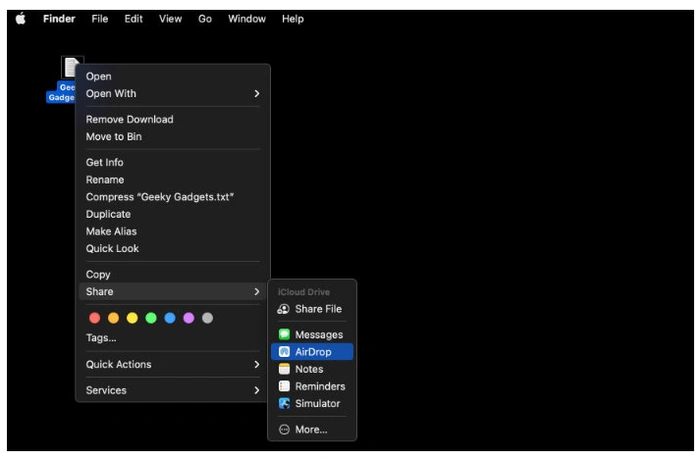Apply the purple tag color

[188, 318]
